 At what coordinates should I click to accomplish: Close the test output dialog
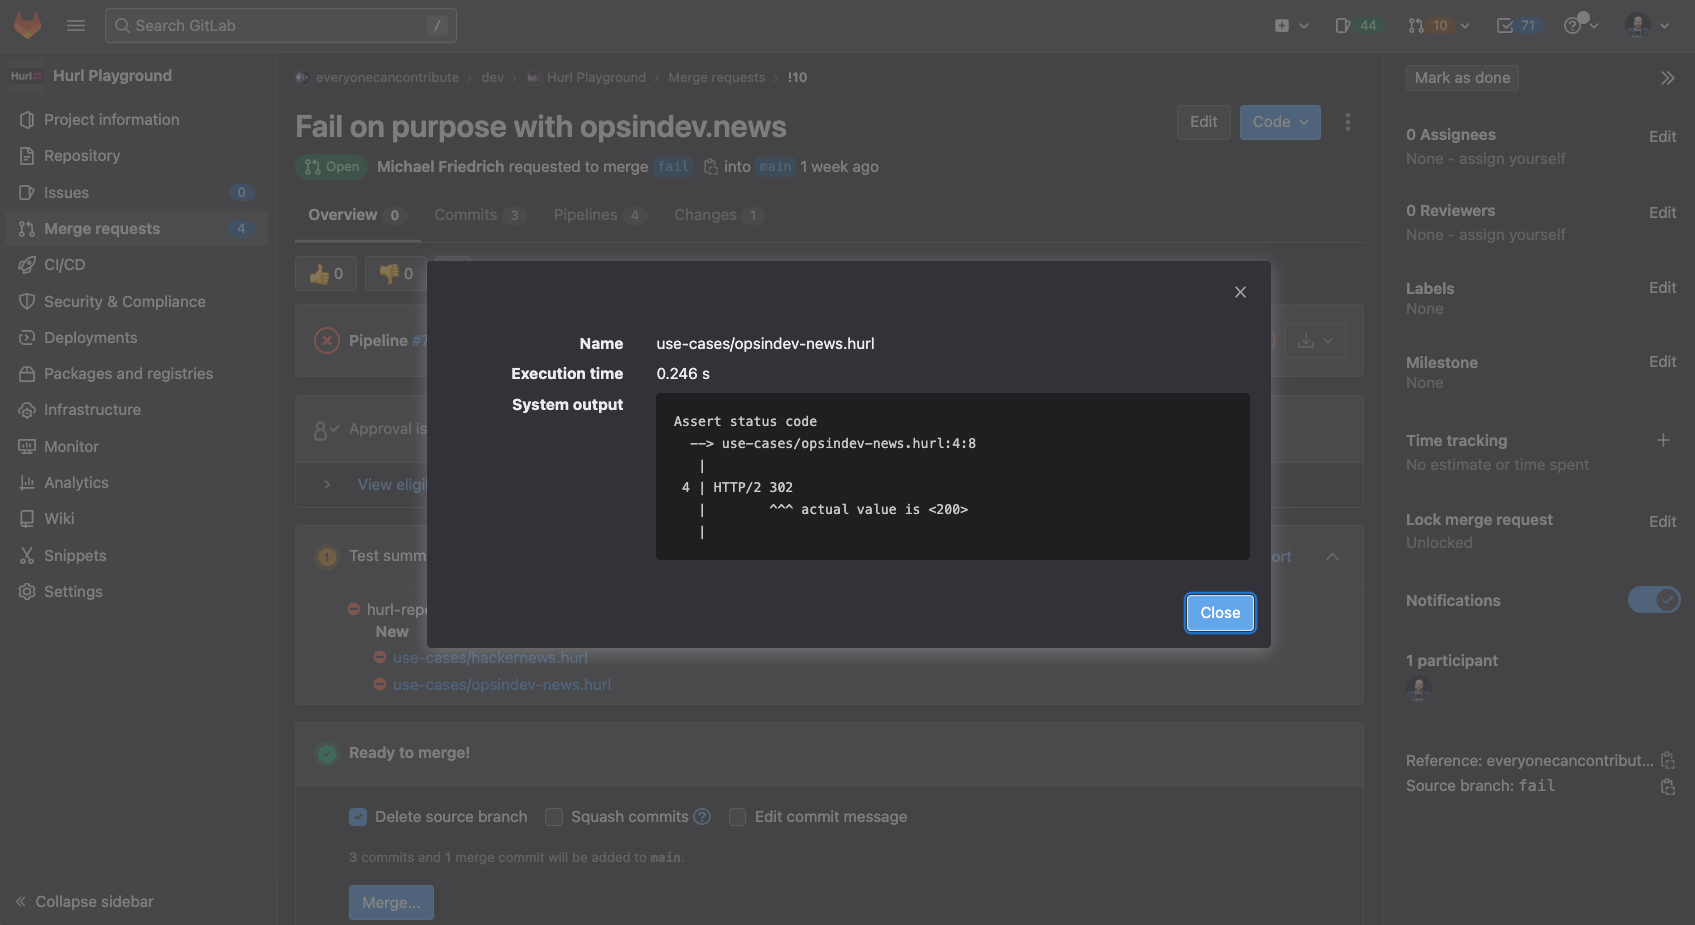click(1219, 612)
